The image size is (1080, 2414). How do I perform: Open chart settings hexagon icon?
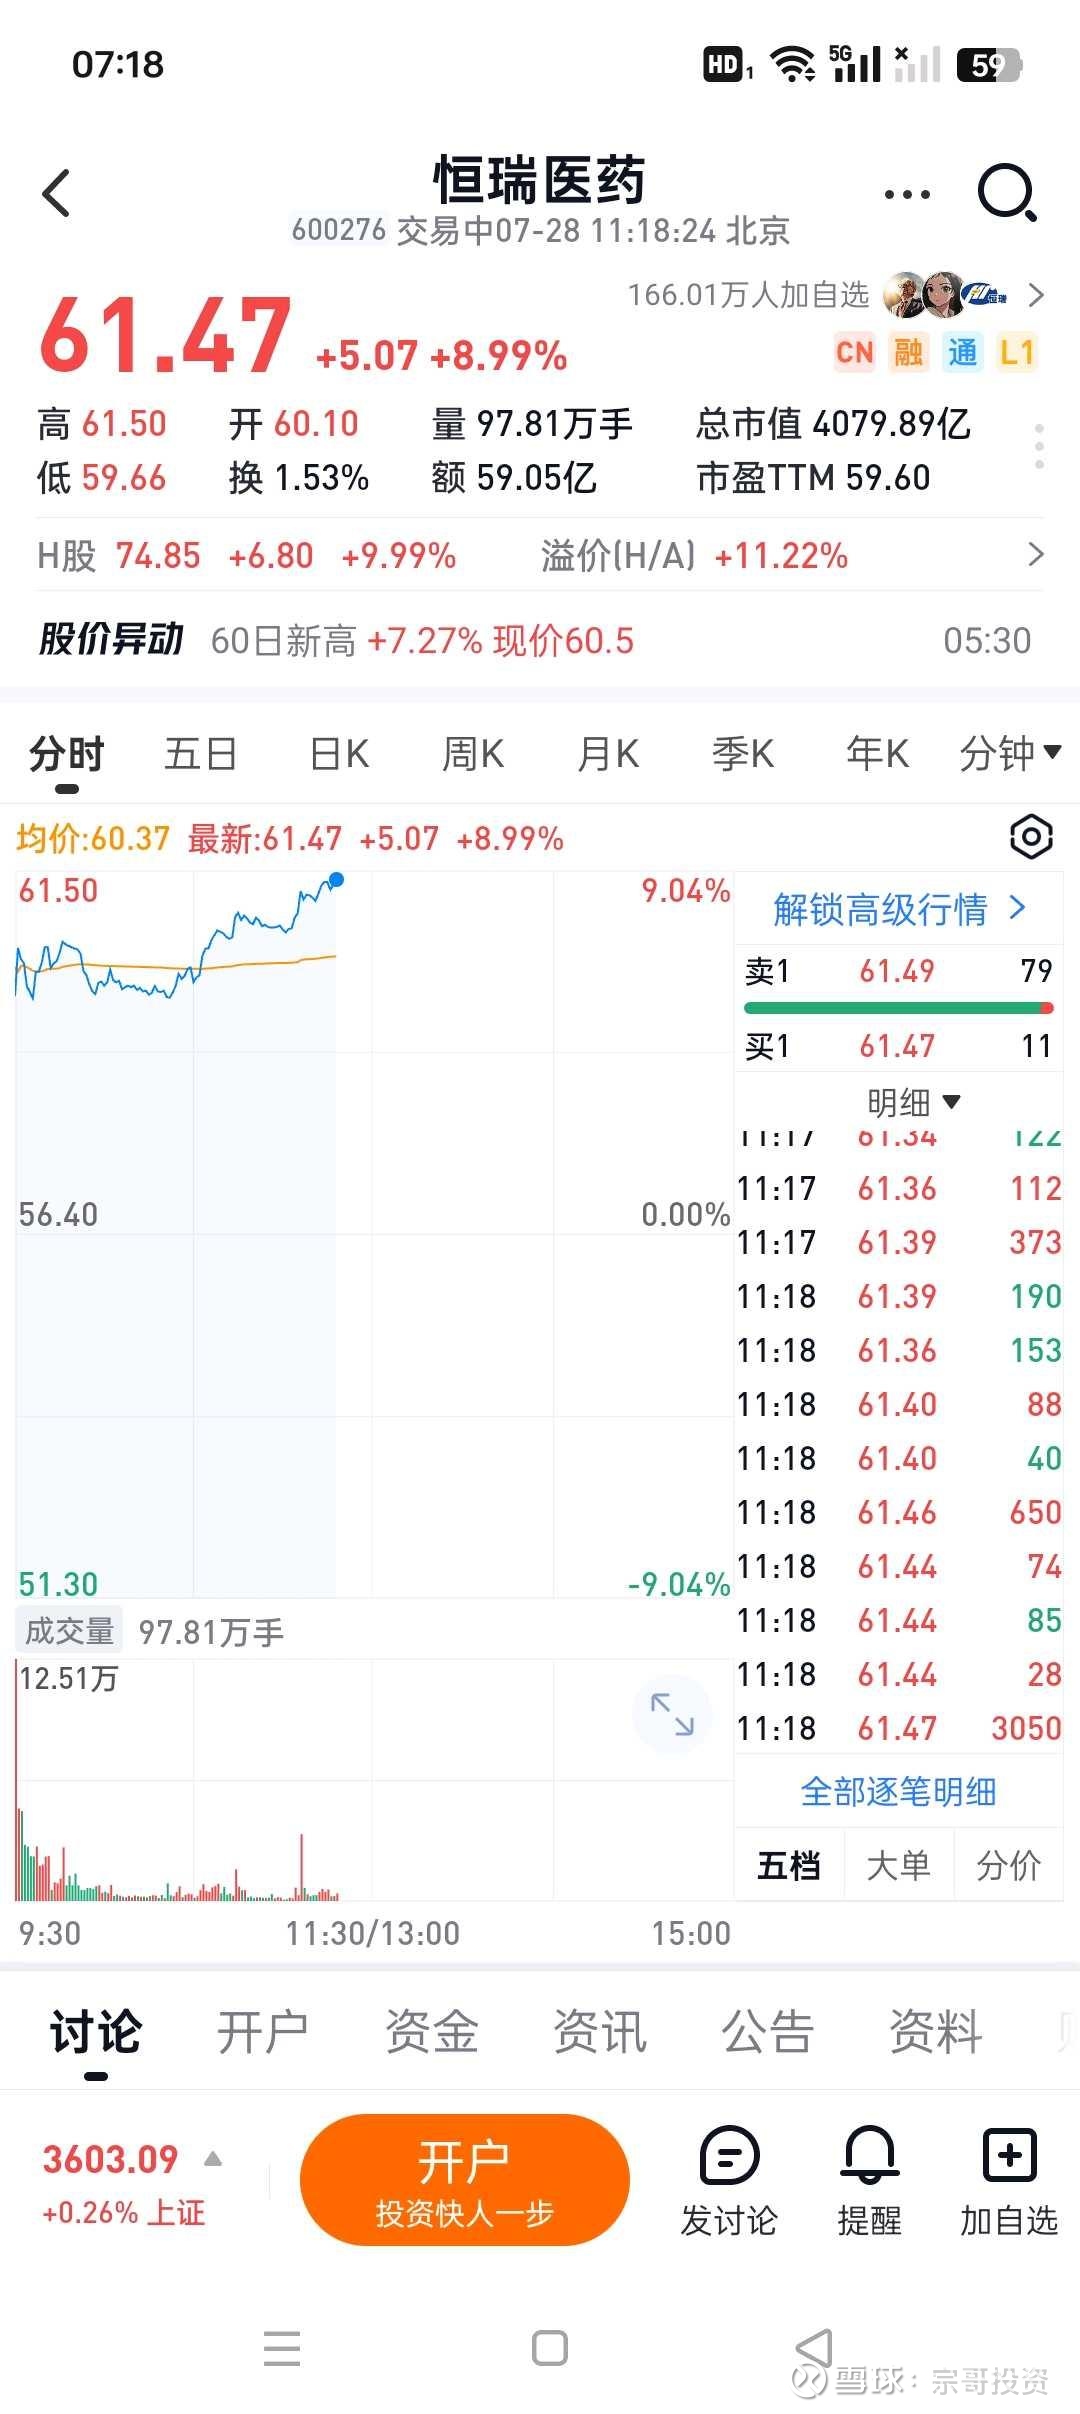1031,836
